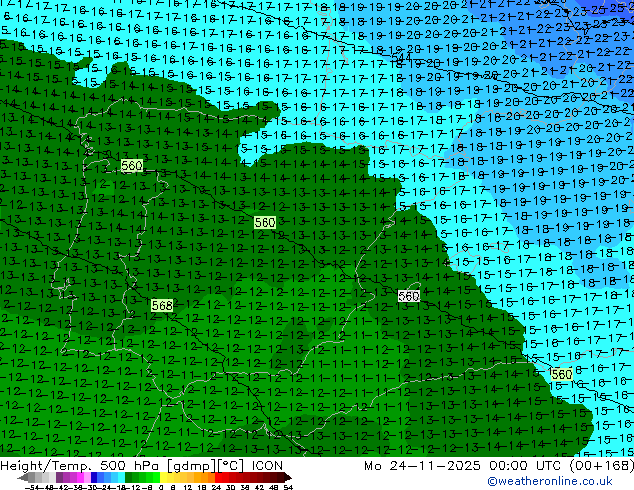Click the yellow swatch on the colour scale
This screenshot has width=634, height=490.
[x=163, y=477]
